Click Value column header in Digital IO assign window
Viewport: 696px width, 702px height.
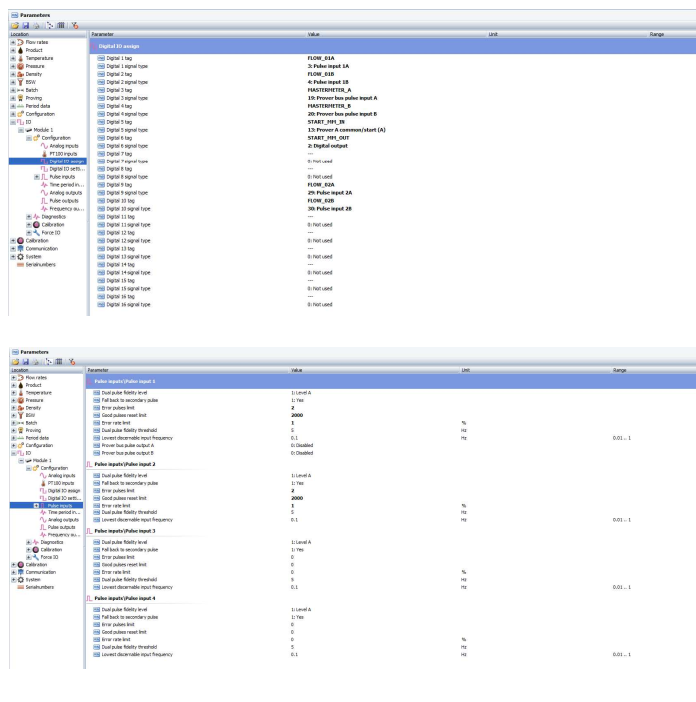point(397,34)
